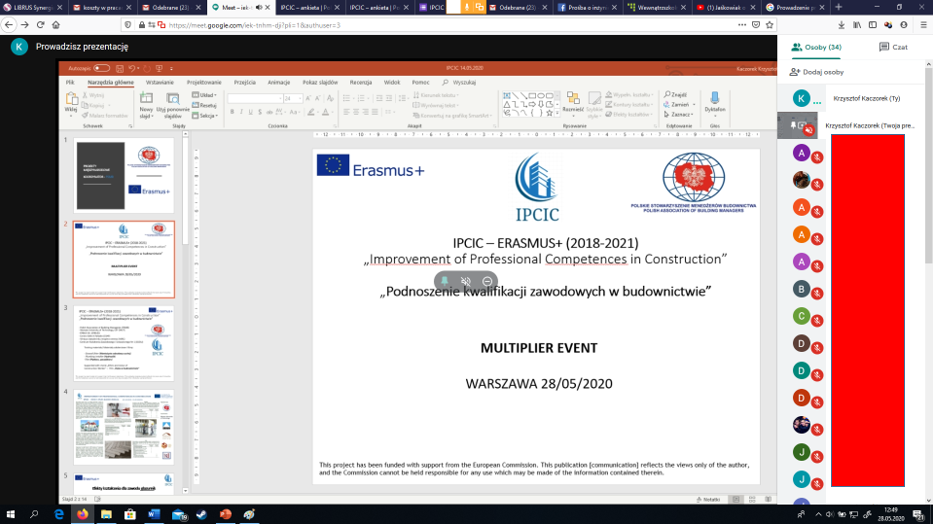
Task: Open the Plik menu tab
Action: 70,82
